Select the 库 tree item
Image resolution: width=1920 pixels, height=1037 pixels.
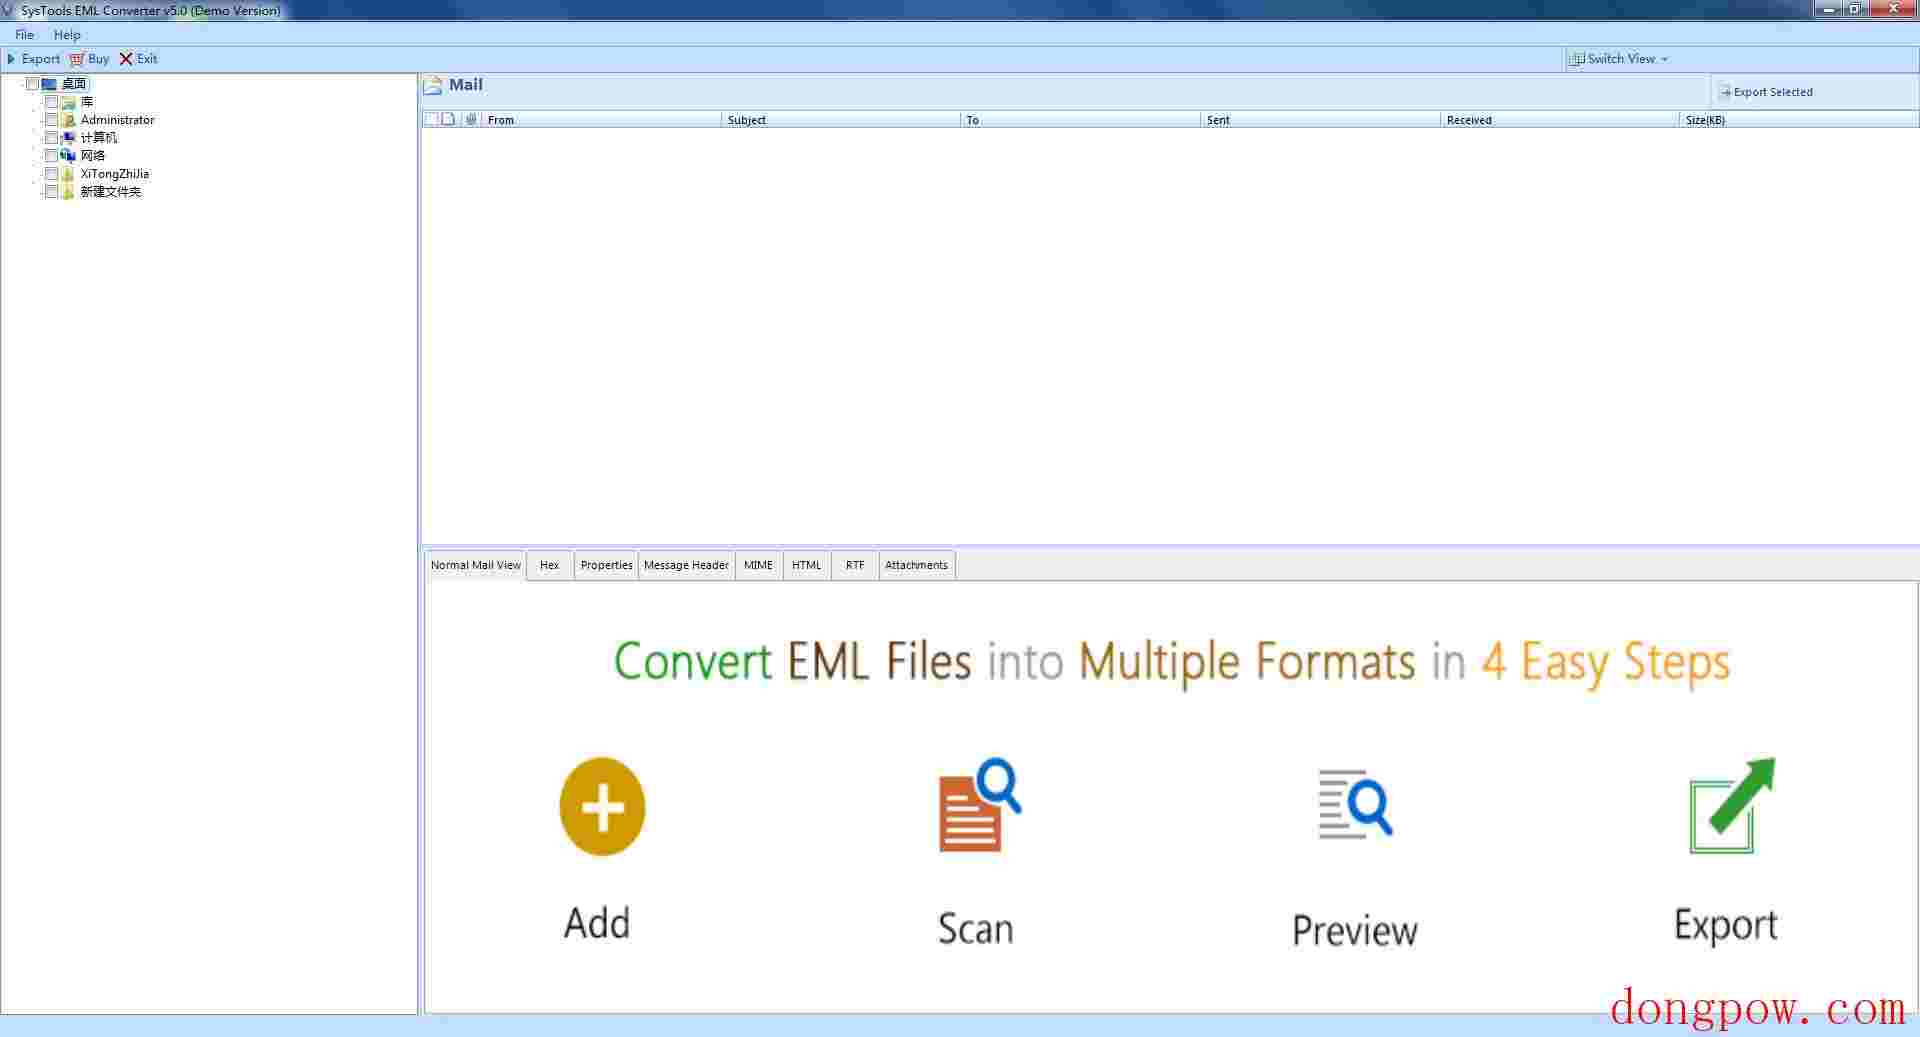tap(87, 102)
